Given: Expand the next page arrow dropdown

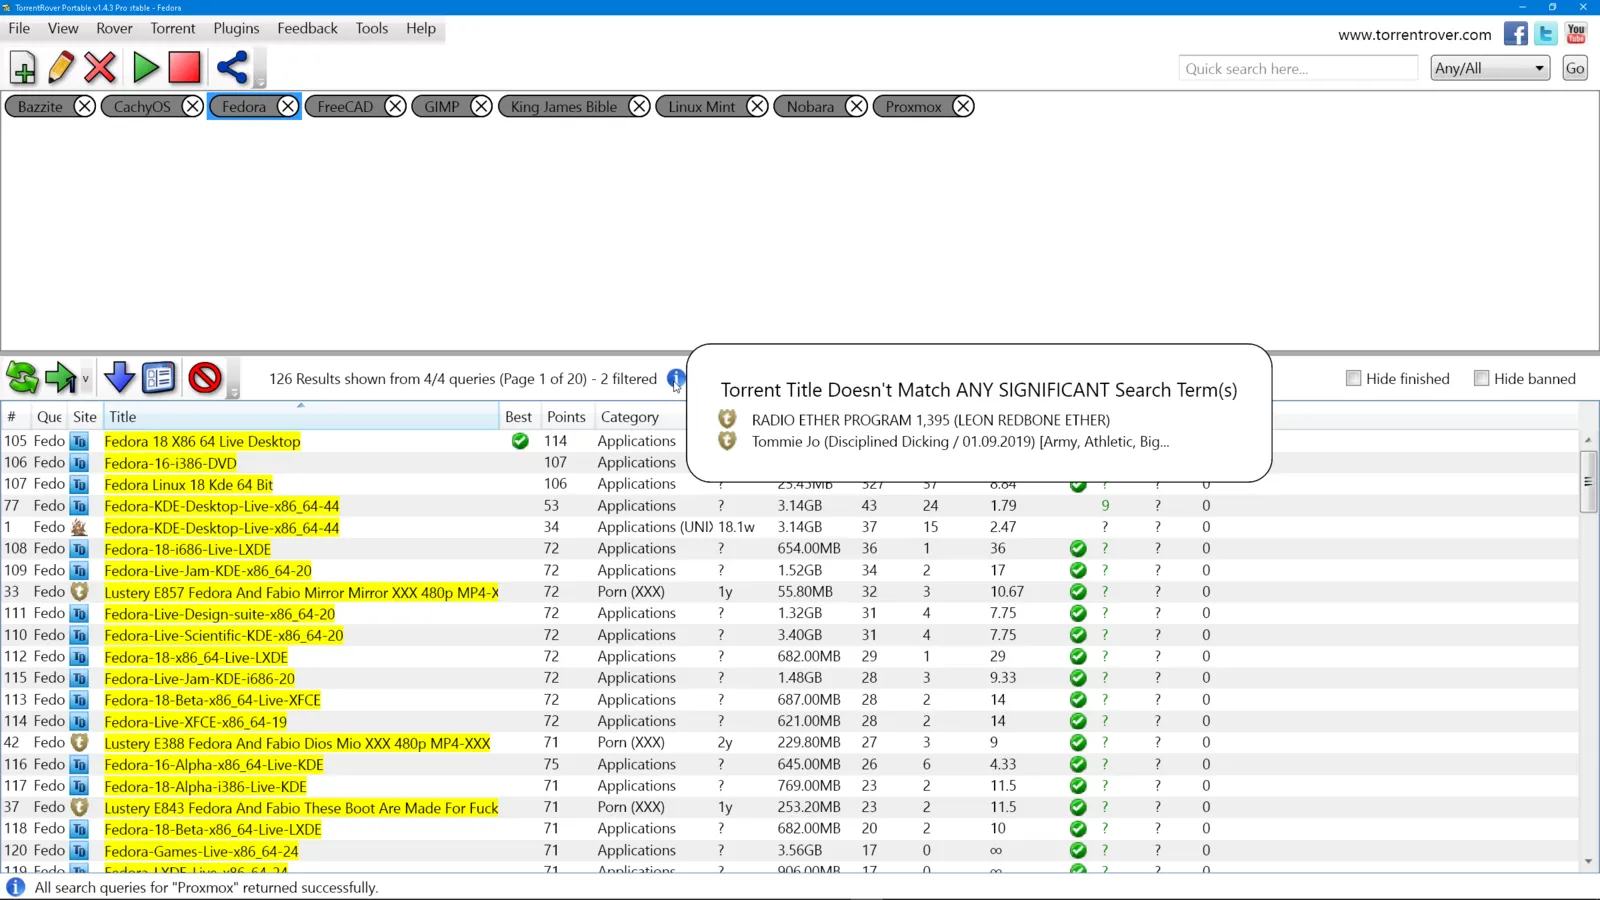Looking at the screenshot, I should pyautogui.click(x=86, y=379).
